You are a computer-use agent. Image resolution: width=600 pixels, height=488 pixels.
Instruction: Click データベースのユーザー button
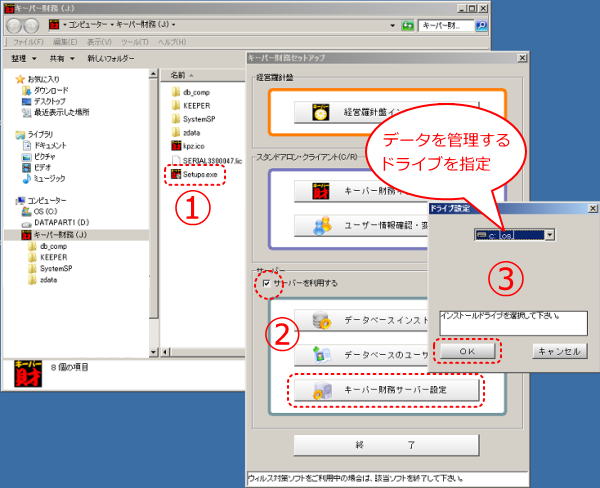tap(360, 355)
